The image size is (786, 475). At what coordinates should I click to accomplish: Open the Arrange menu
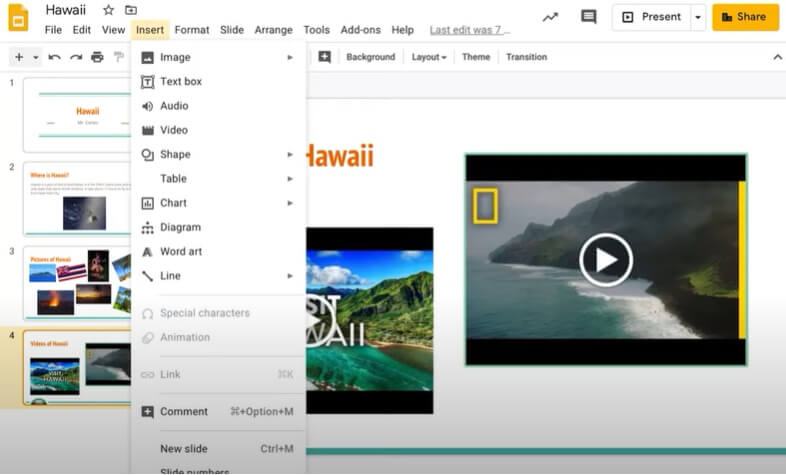pos(273,30)
